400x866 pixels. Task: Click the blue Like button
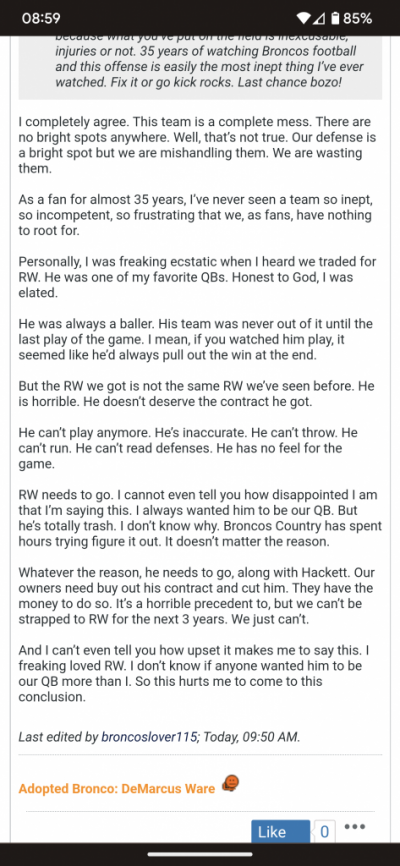tap(280, 832)
